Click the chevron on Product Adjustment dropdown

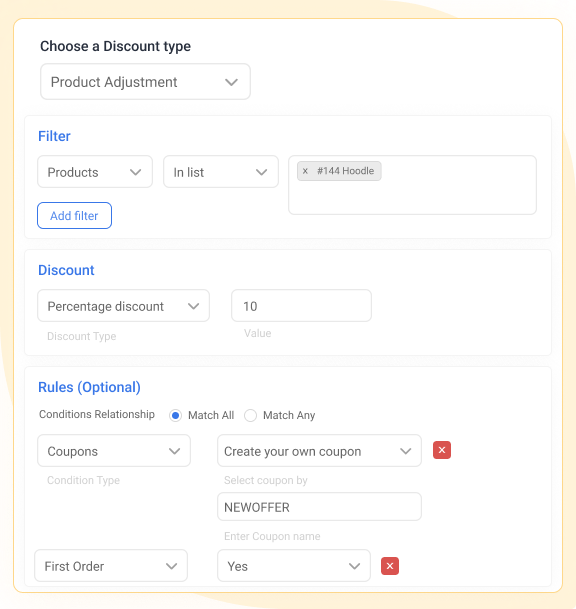point(231,82)
